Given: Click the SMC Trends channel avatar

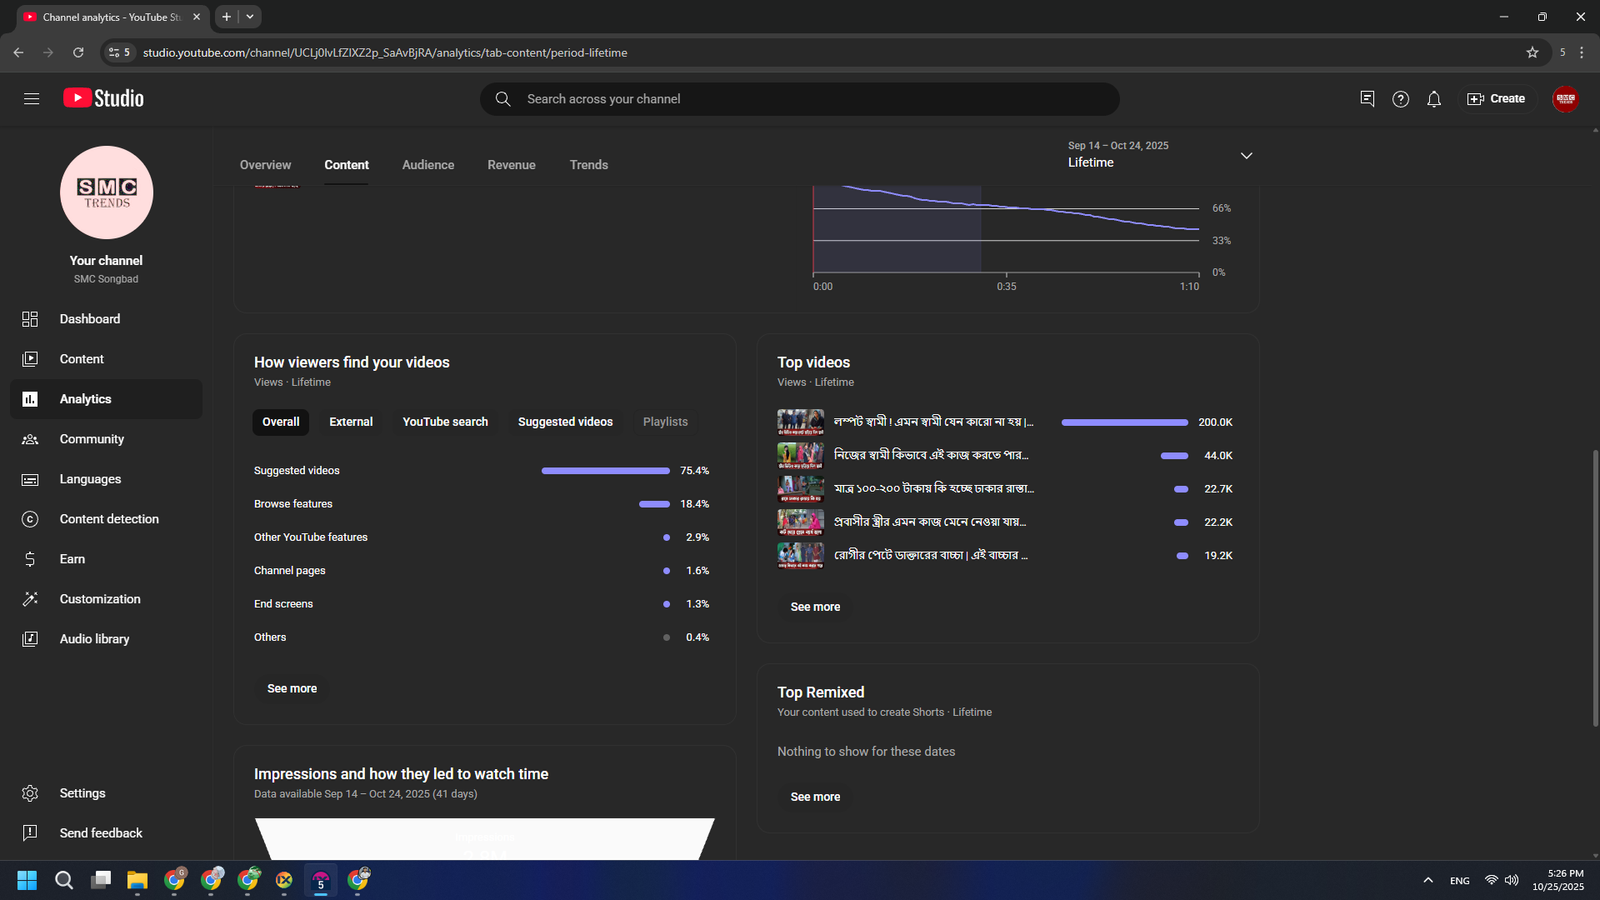Looking at the screenshot, I should point(107,192).
